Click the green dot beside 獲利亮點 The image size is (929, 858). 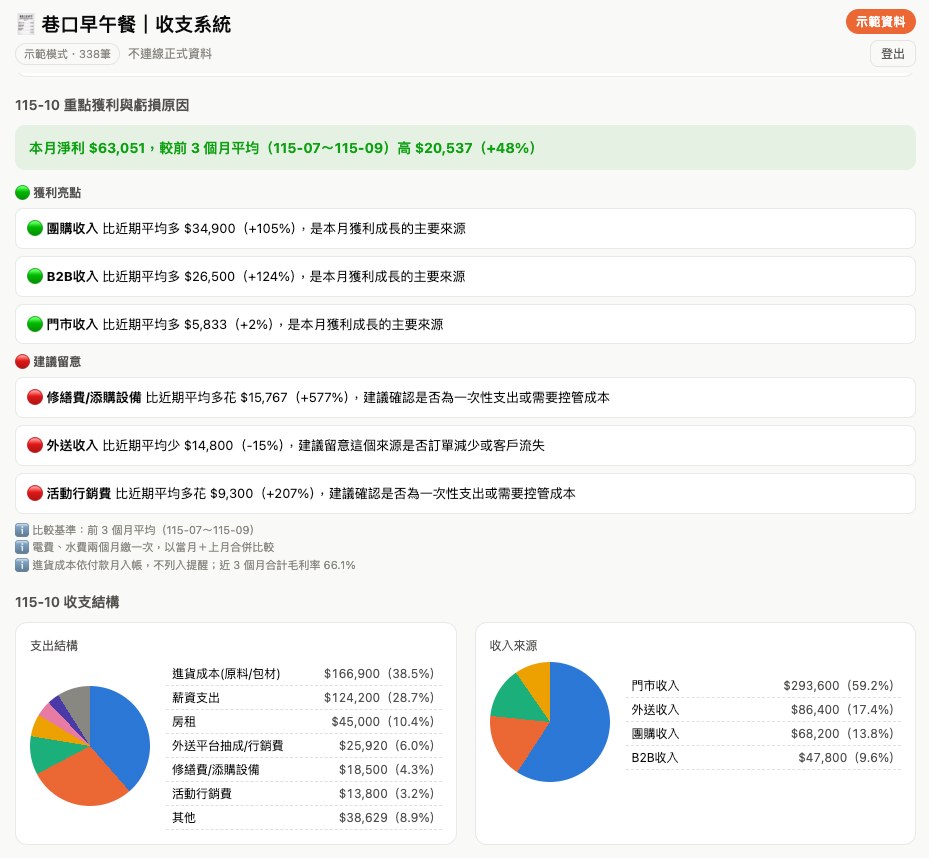pyautogui.click(x=23, y=193)
